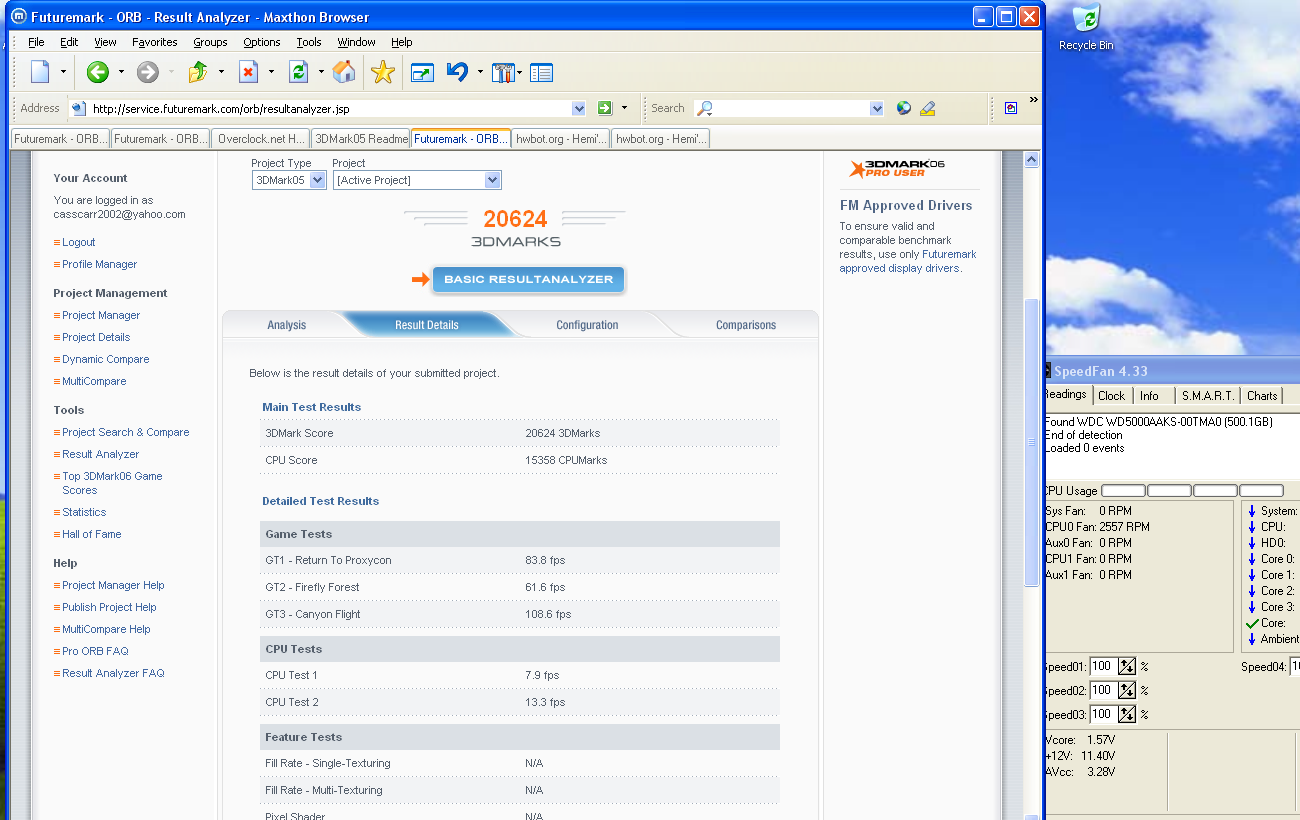The width and height of the screenshot is (1300, 820).
Task: Click the Maxthon logo in the title bar
Action: tap(18, 17)
